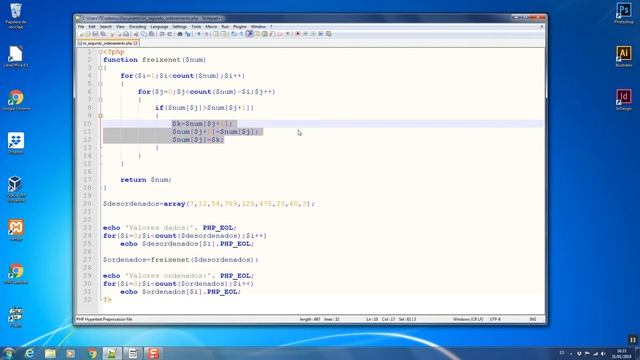Paste with the Paste toolbar icon
This screenshot has height=360, width=640.
(151, 34)
